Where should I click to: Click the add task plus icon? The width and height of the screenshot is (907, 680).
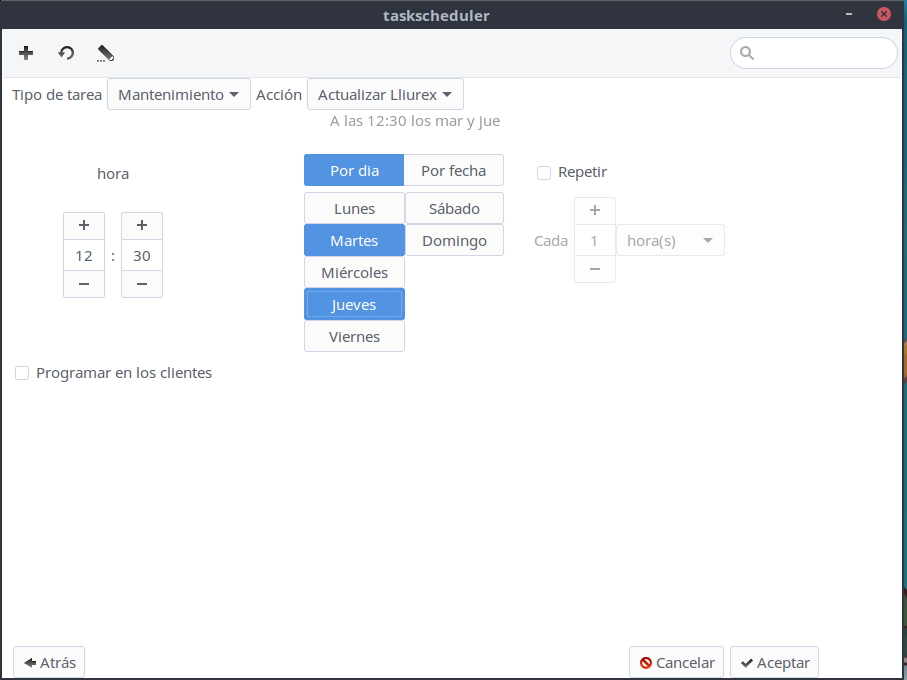click(x=26, y=53)
